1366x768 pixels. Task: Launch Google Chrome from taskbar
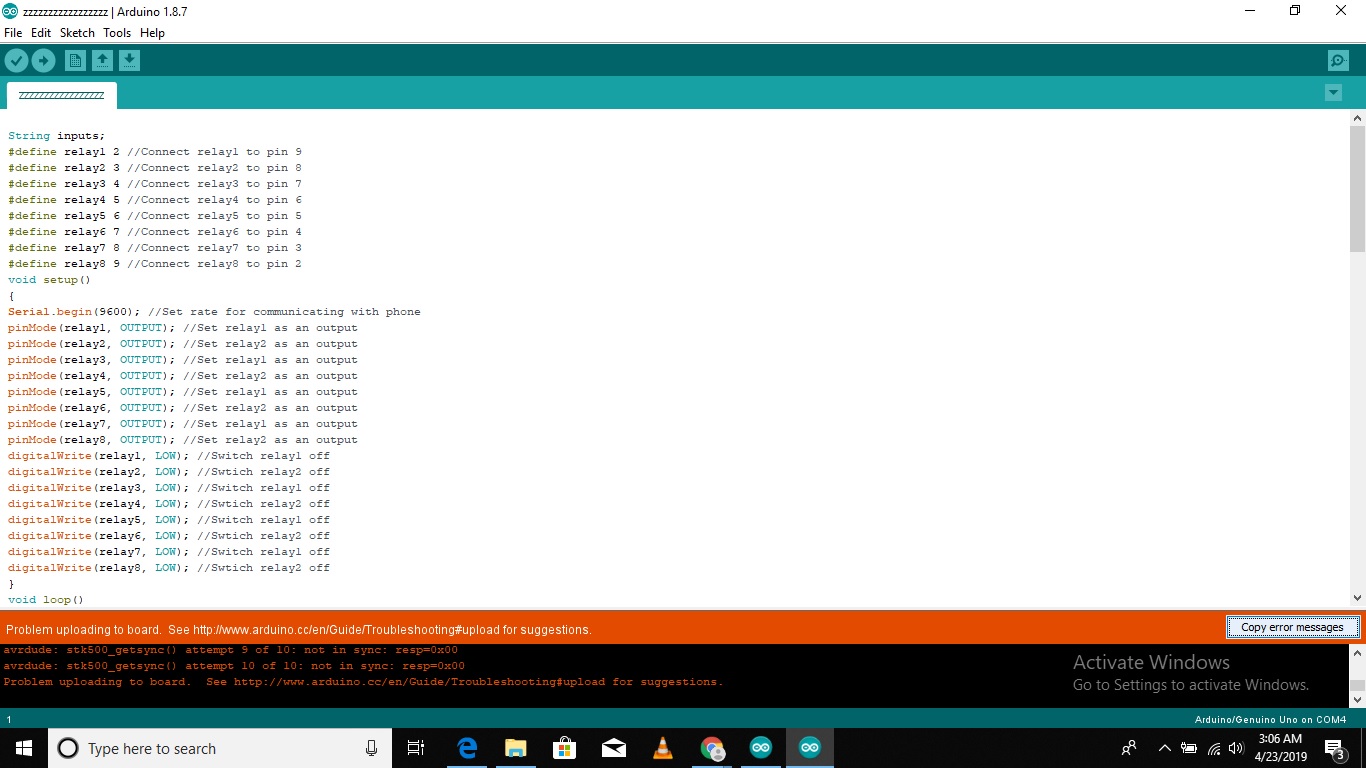point(712,748)
